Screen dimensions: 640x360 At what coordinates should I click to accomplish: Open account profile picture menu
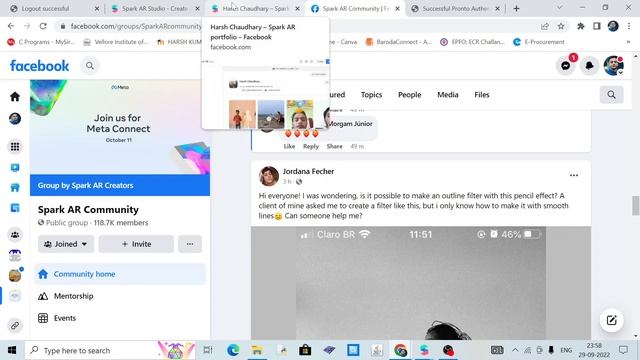tap(613, 66)
